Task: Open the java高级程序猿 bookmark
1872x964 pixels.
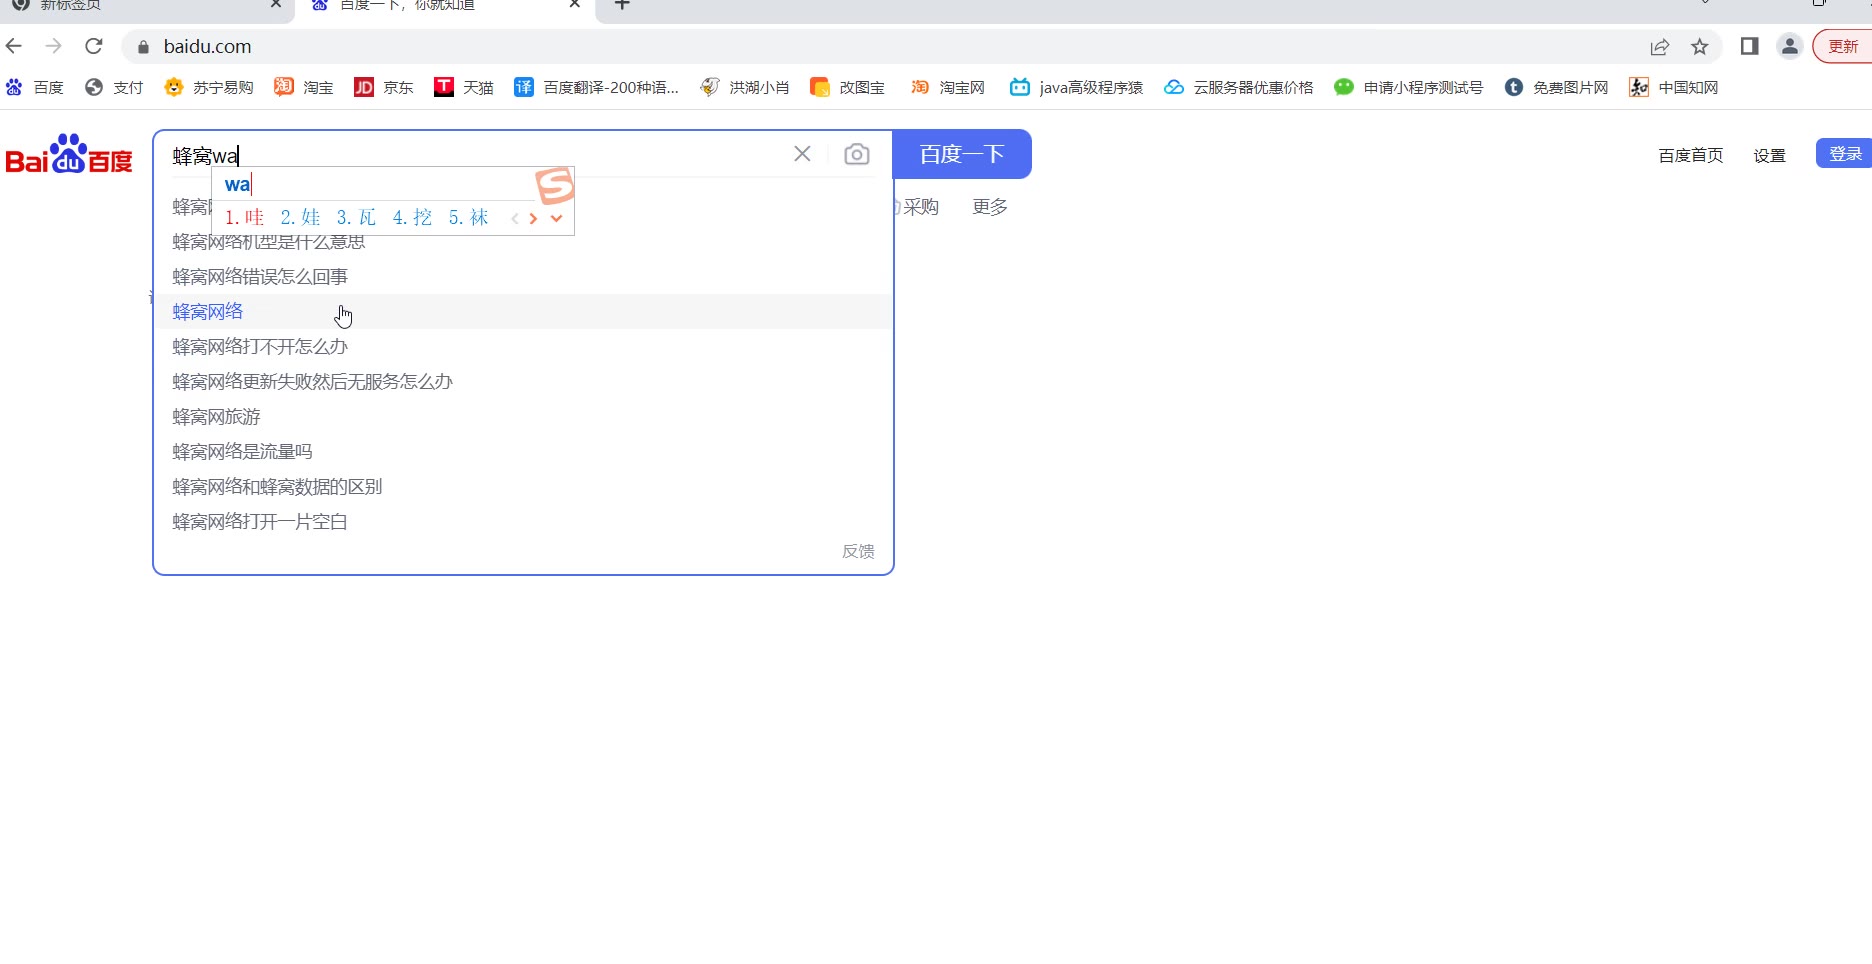Action: click(1076, 88)
